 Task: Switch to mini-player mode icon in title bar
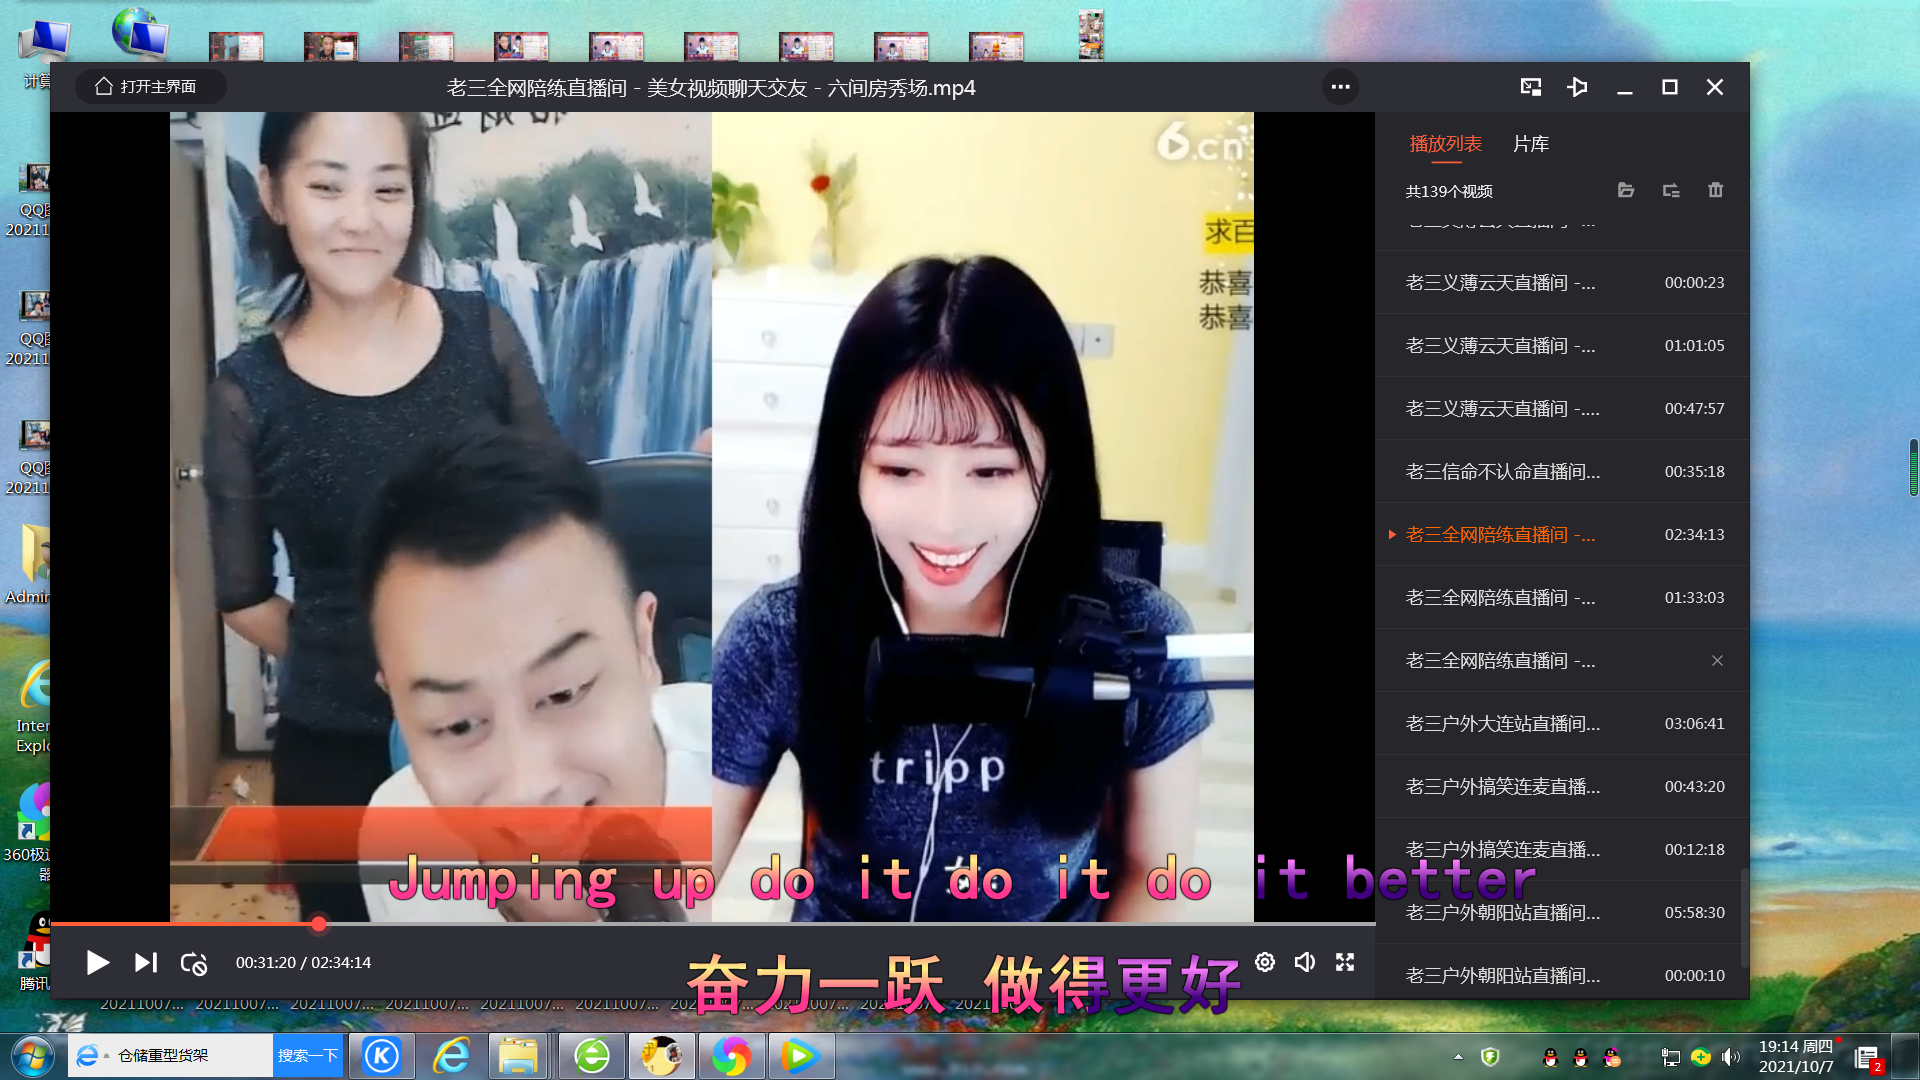pyautogui.click(x=1531, y=87)
